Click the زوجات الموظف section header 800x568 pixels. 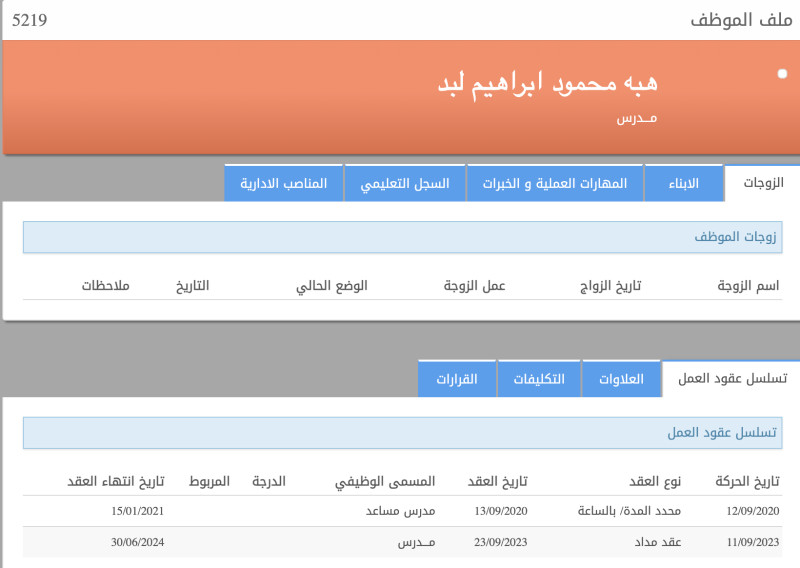click(400, 237)
